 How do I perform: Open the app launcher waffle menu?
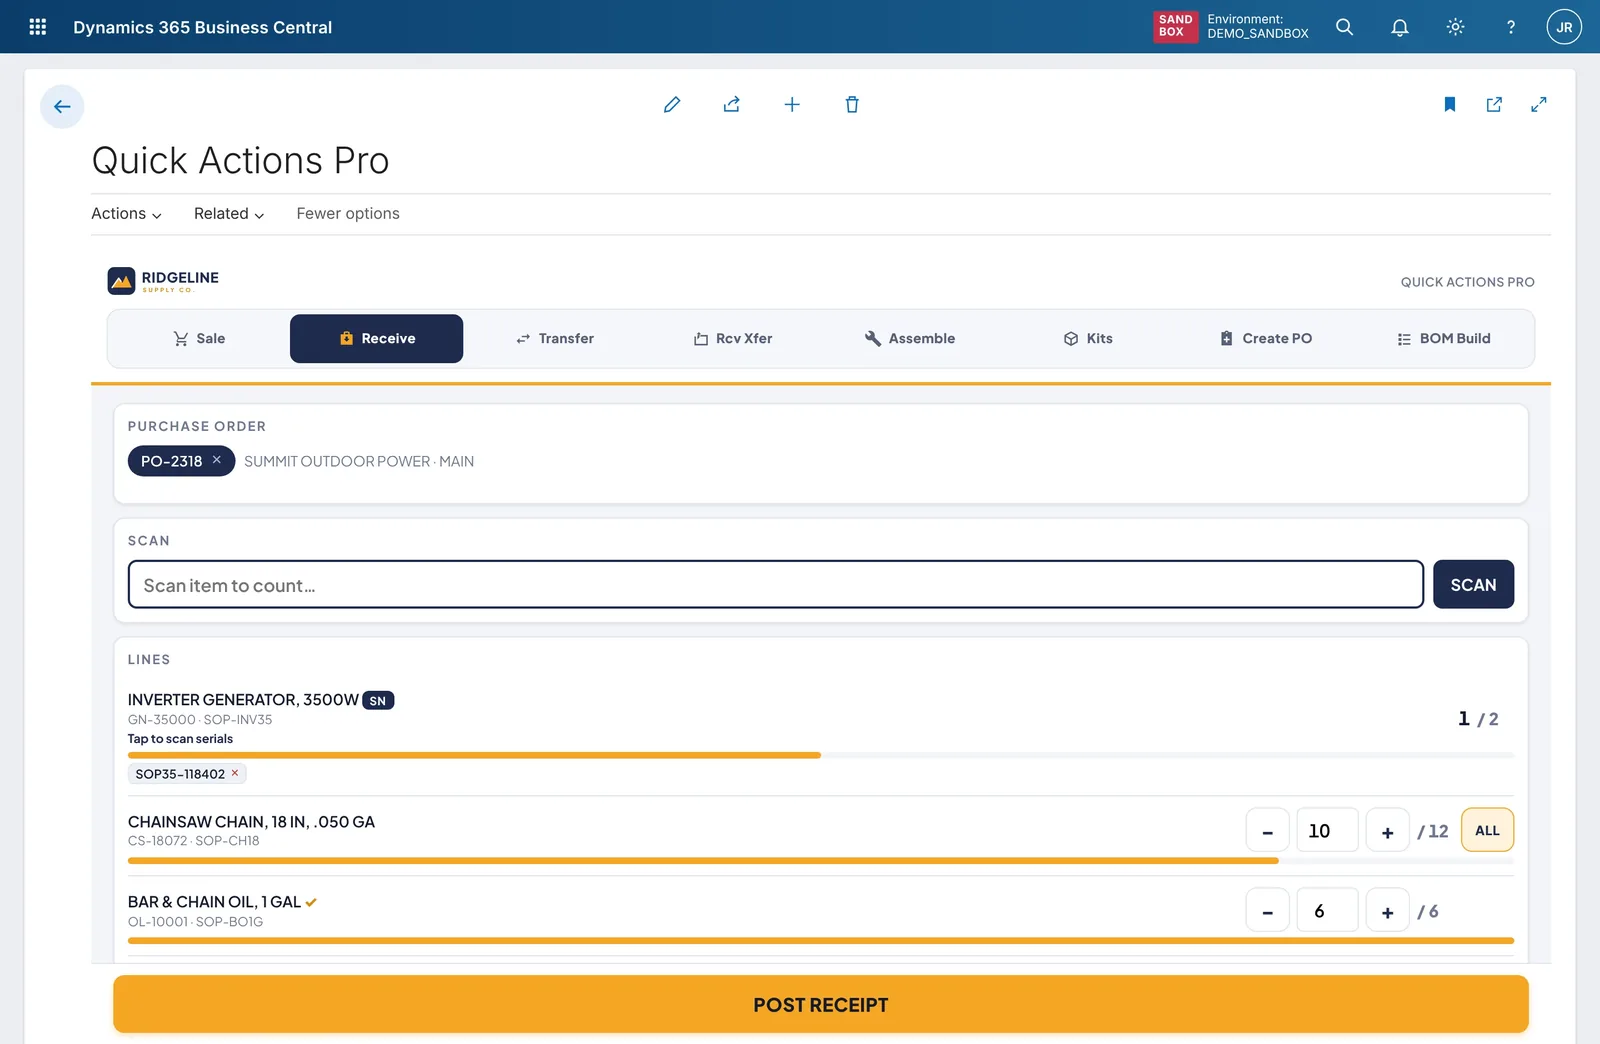(x=38, y=27)
